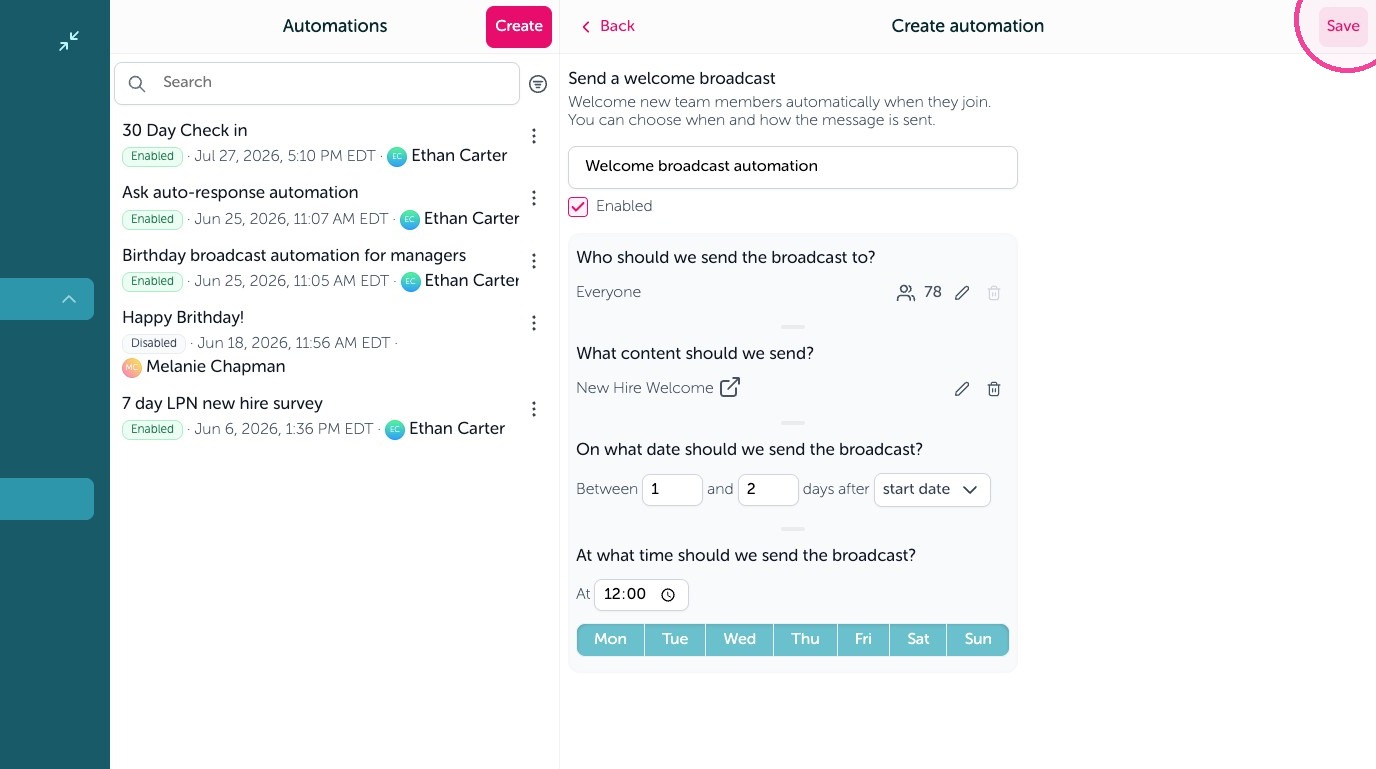This screenshot has height=769, width=1376.
Task: Click the clock icon in time field
Action: coord(668,595)
